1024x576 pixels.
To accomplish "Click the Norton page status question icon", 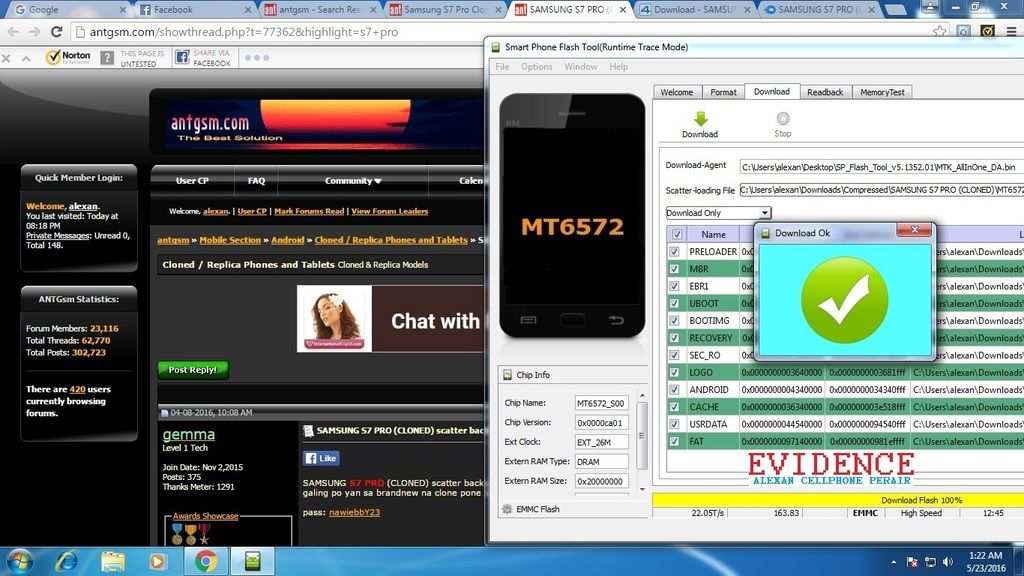I will 107,57.
